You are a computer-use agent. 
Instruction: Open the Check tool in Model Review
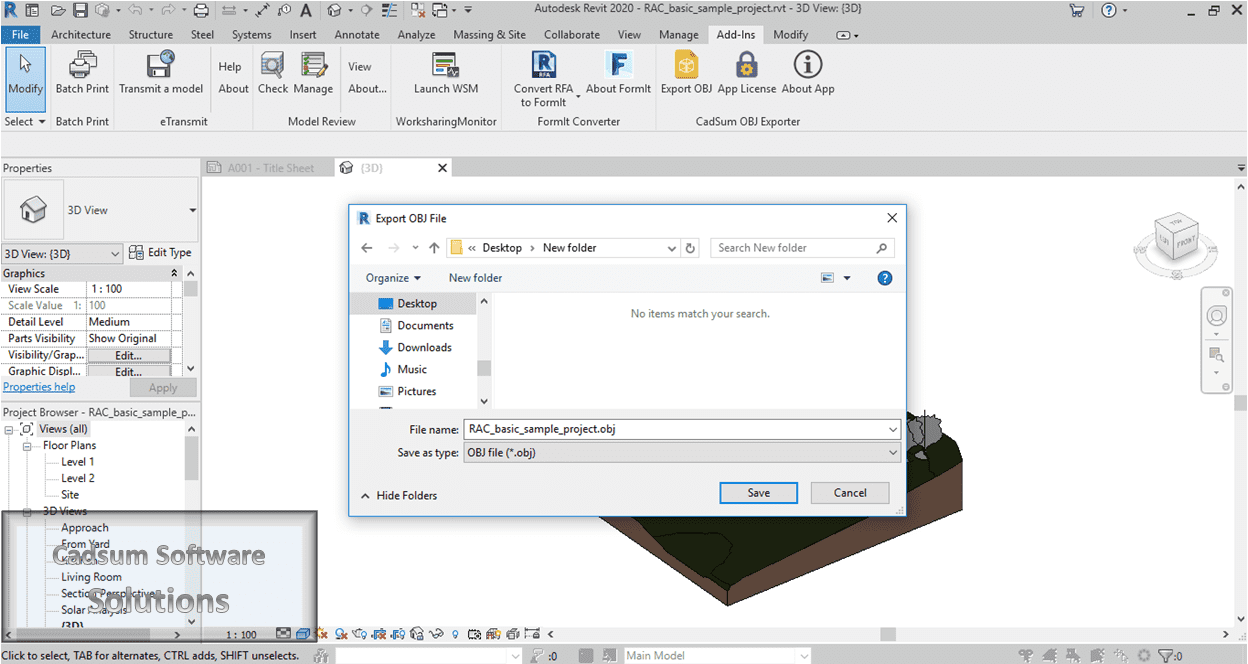point(272,70)
